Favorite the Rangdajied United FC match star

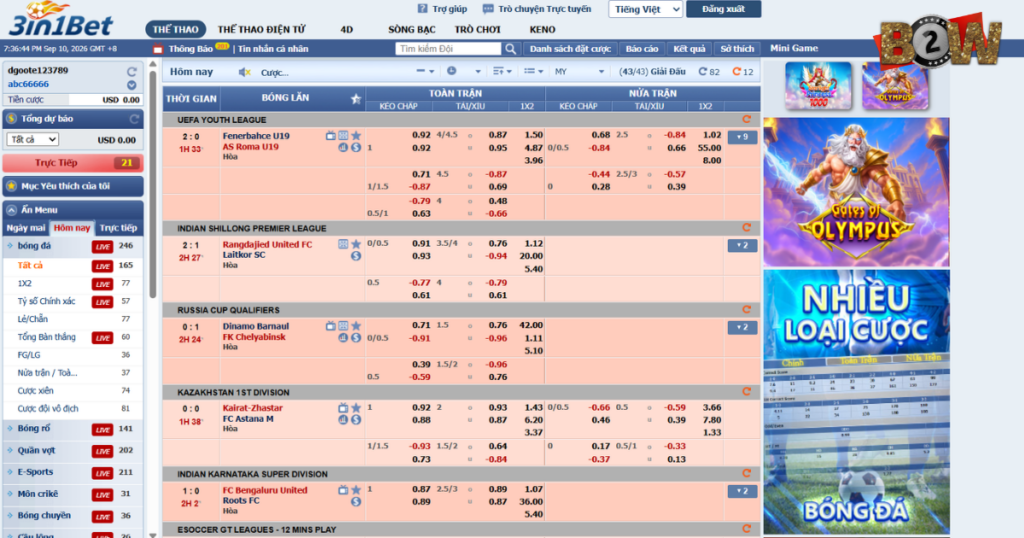pyautogui.click(x=356, y=244)
